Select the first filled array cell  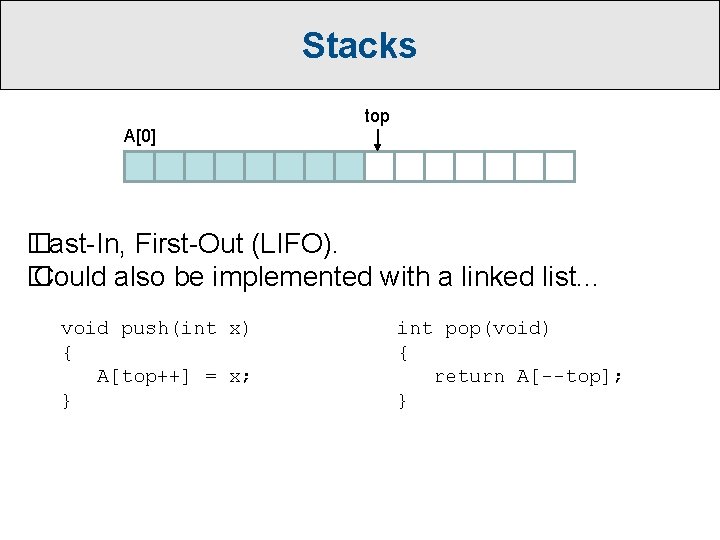(140, 166)
